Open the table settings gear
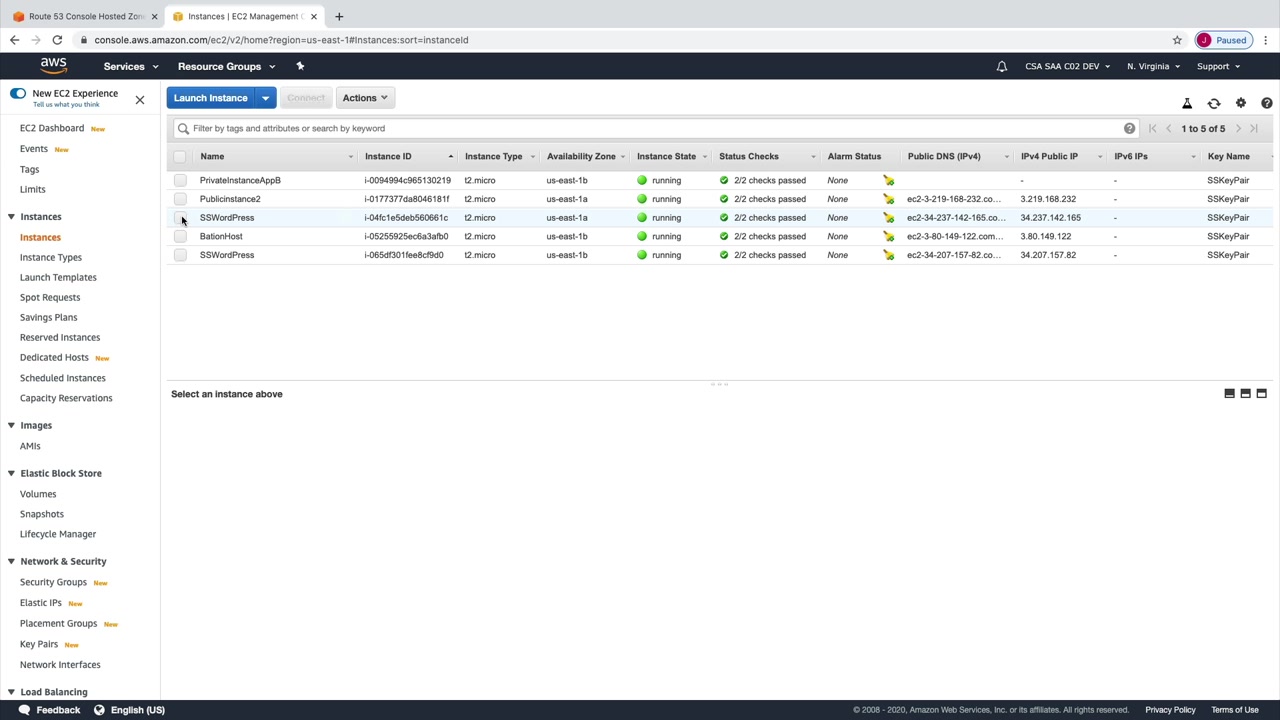 coord(1241,103)
